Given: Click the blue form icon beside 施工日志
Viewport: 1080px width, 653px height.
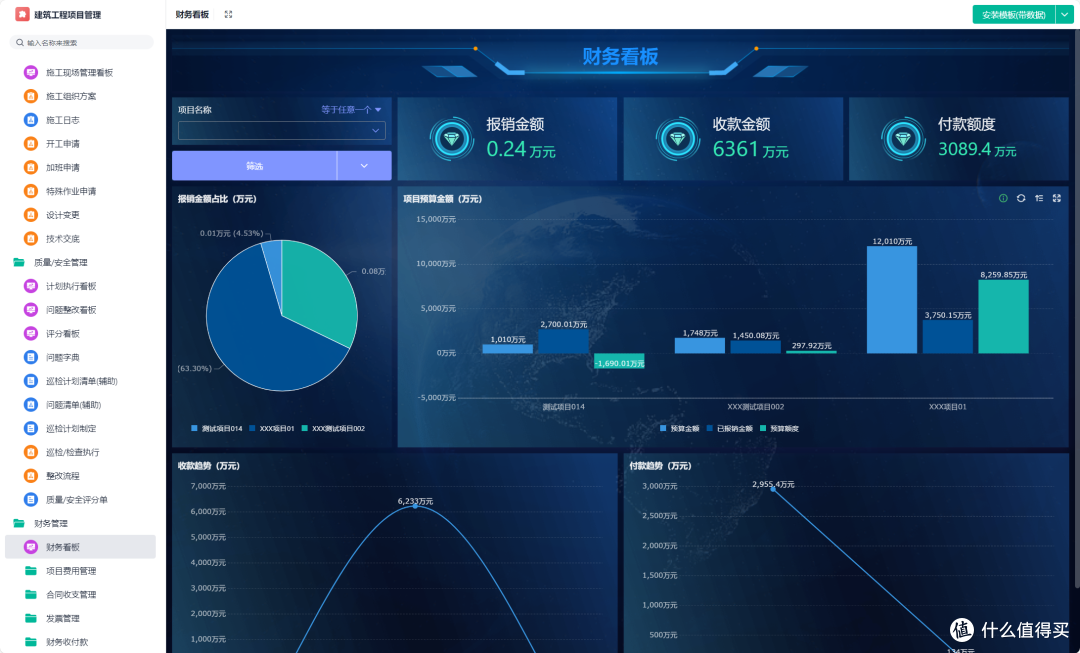Looking at the screenshot, I should pos(30,120).
